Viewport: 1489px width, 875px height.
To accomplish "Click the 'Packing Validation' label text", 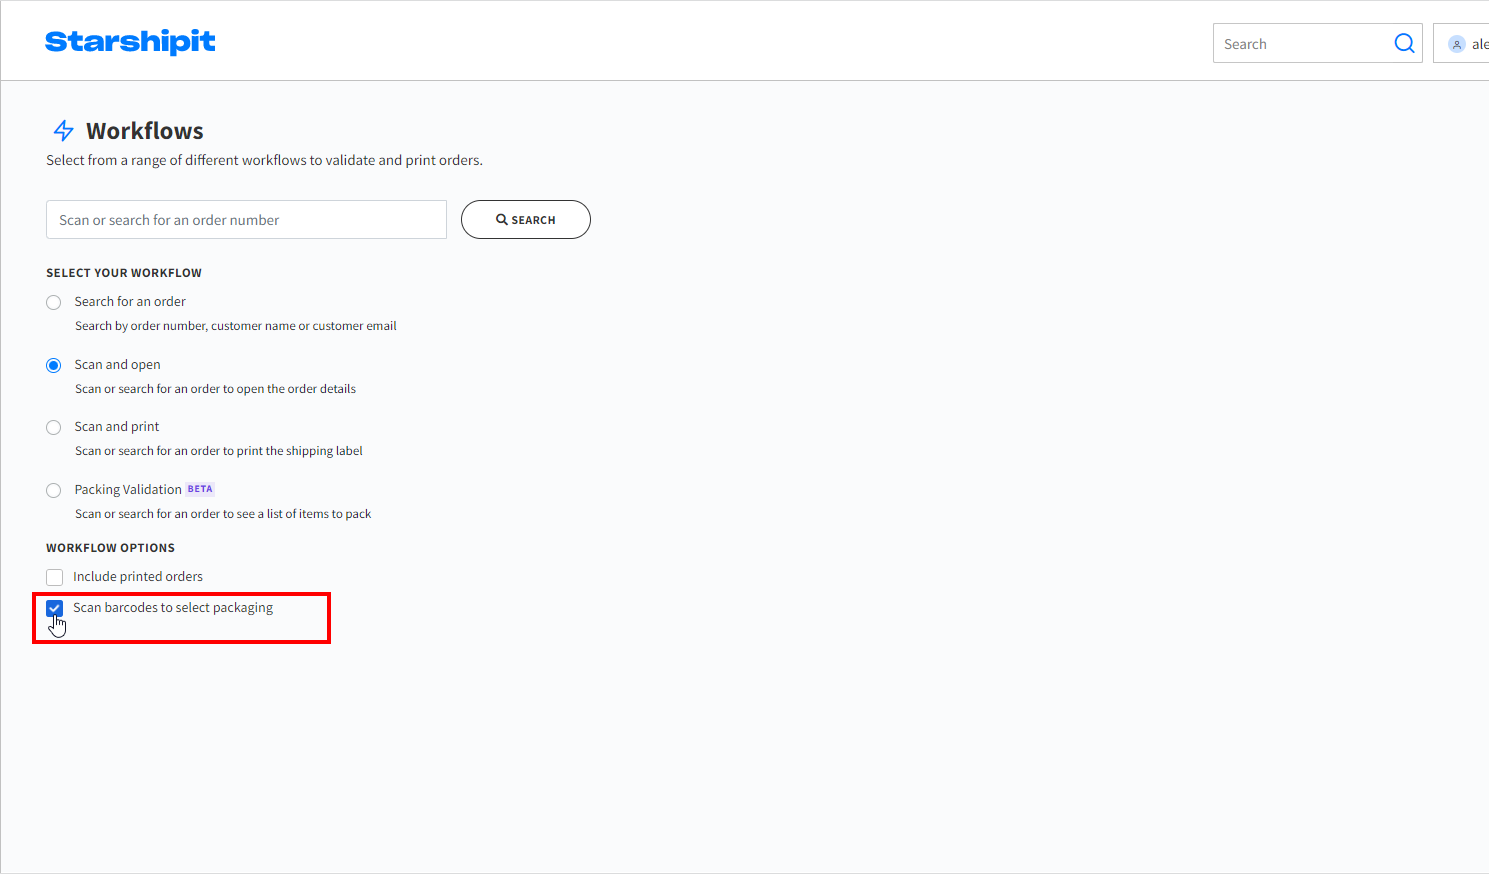I will pyautogui.click(x=128, y=490).
